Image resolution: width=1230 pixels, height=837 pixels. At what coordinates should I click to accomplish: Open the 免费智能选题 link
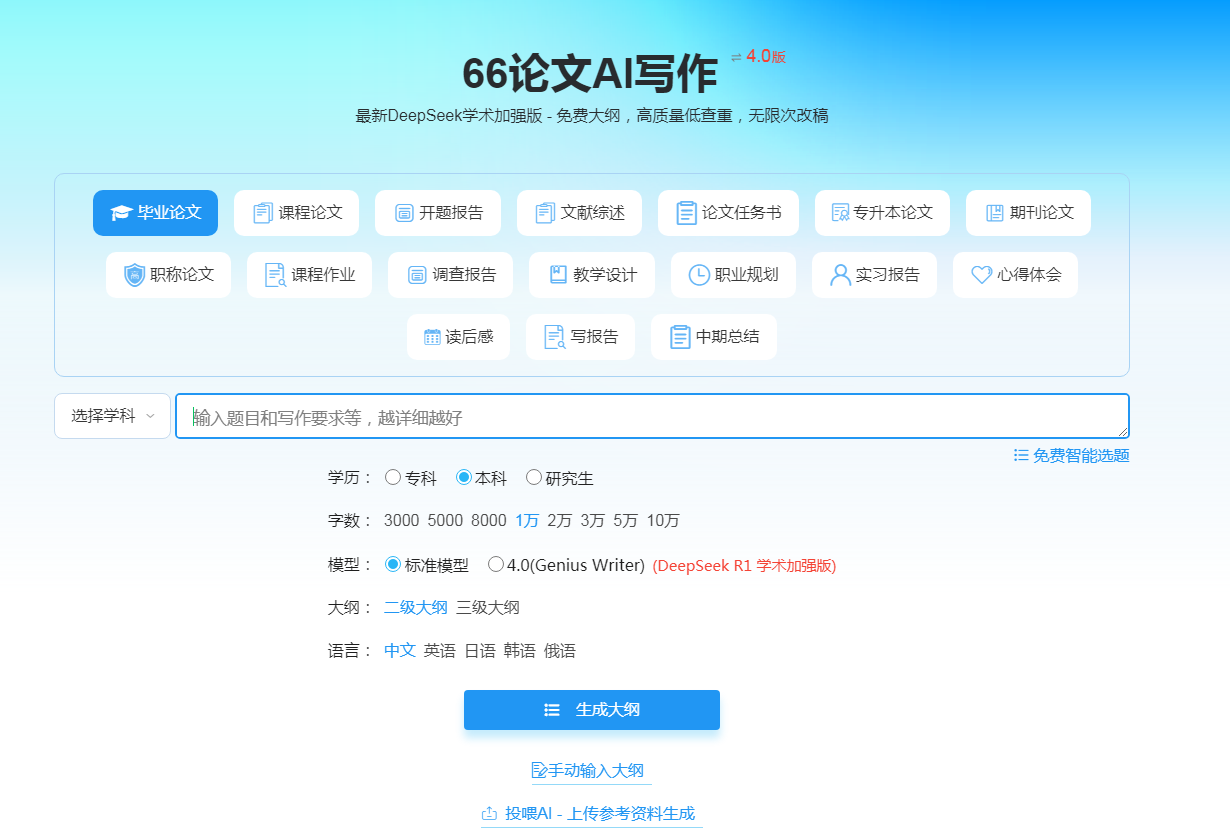pos(1071,456)
